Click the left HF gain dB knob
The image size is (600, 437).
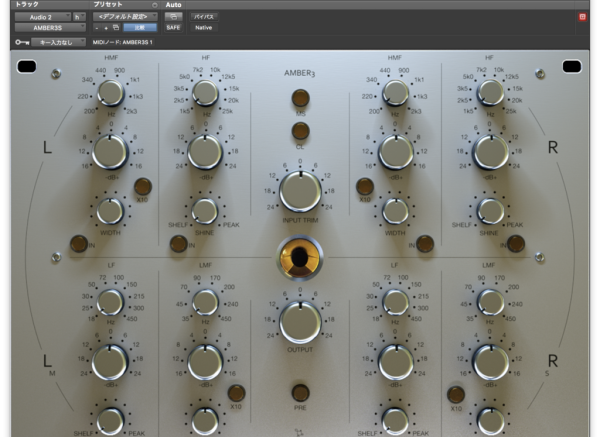(205, 152)
